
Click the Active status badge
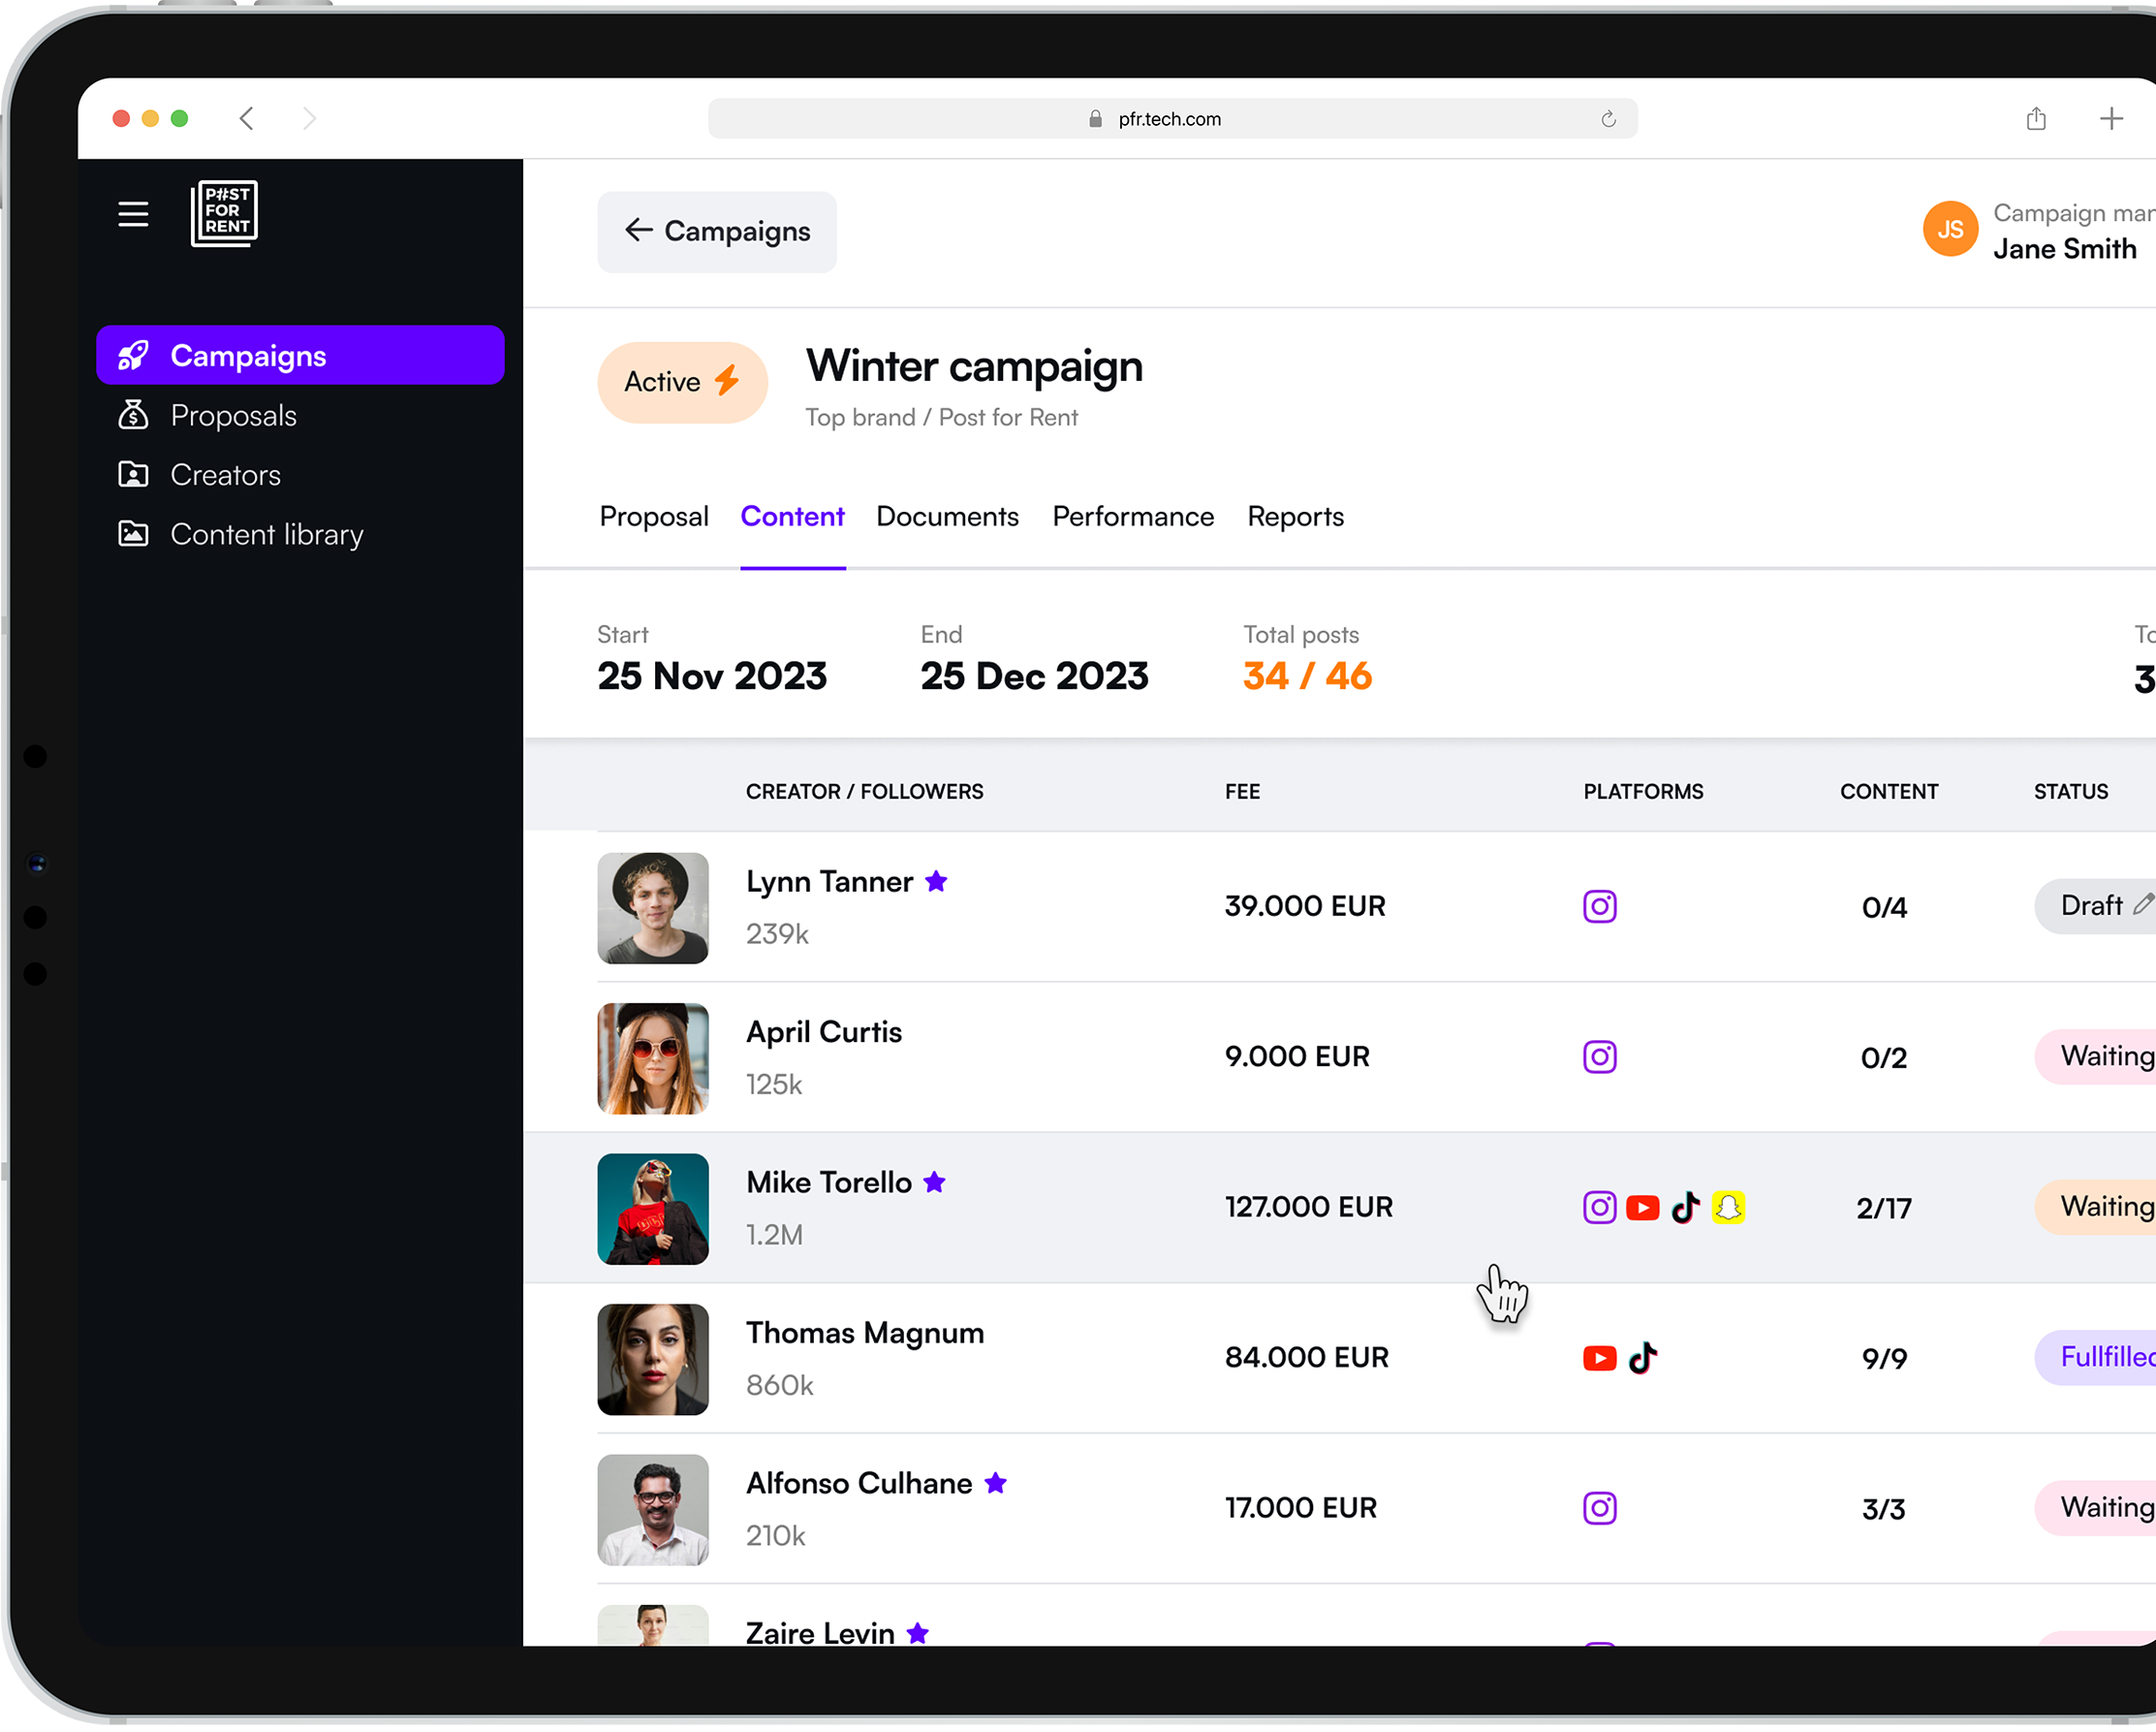682,382
